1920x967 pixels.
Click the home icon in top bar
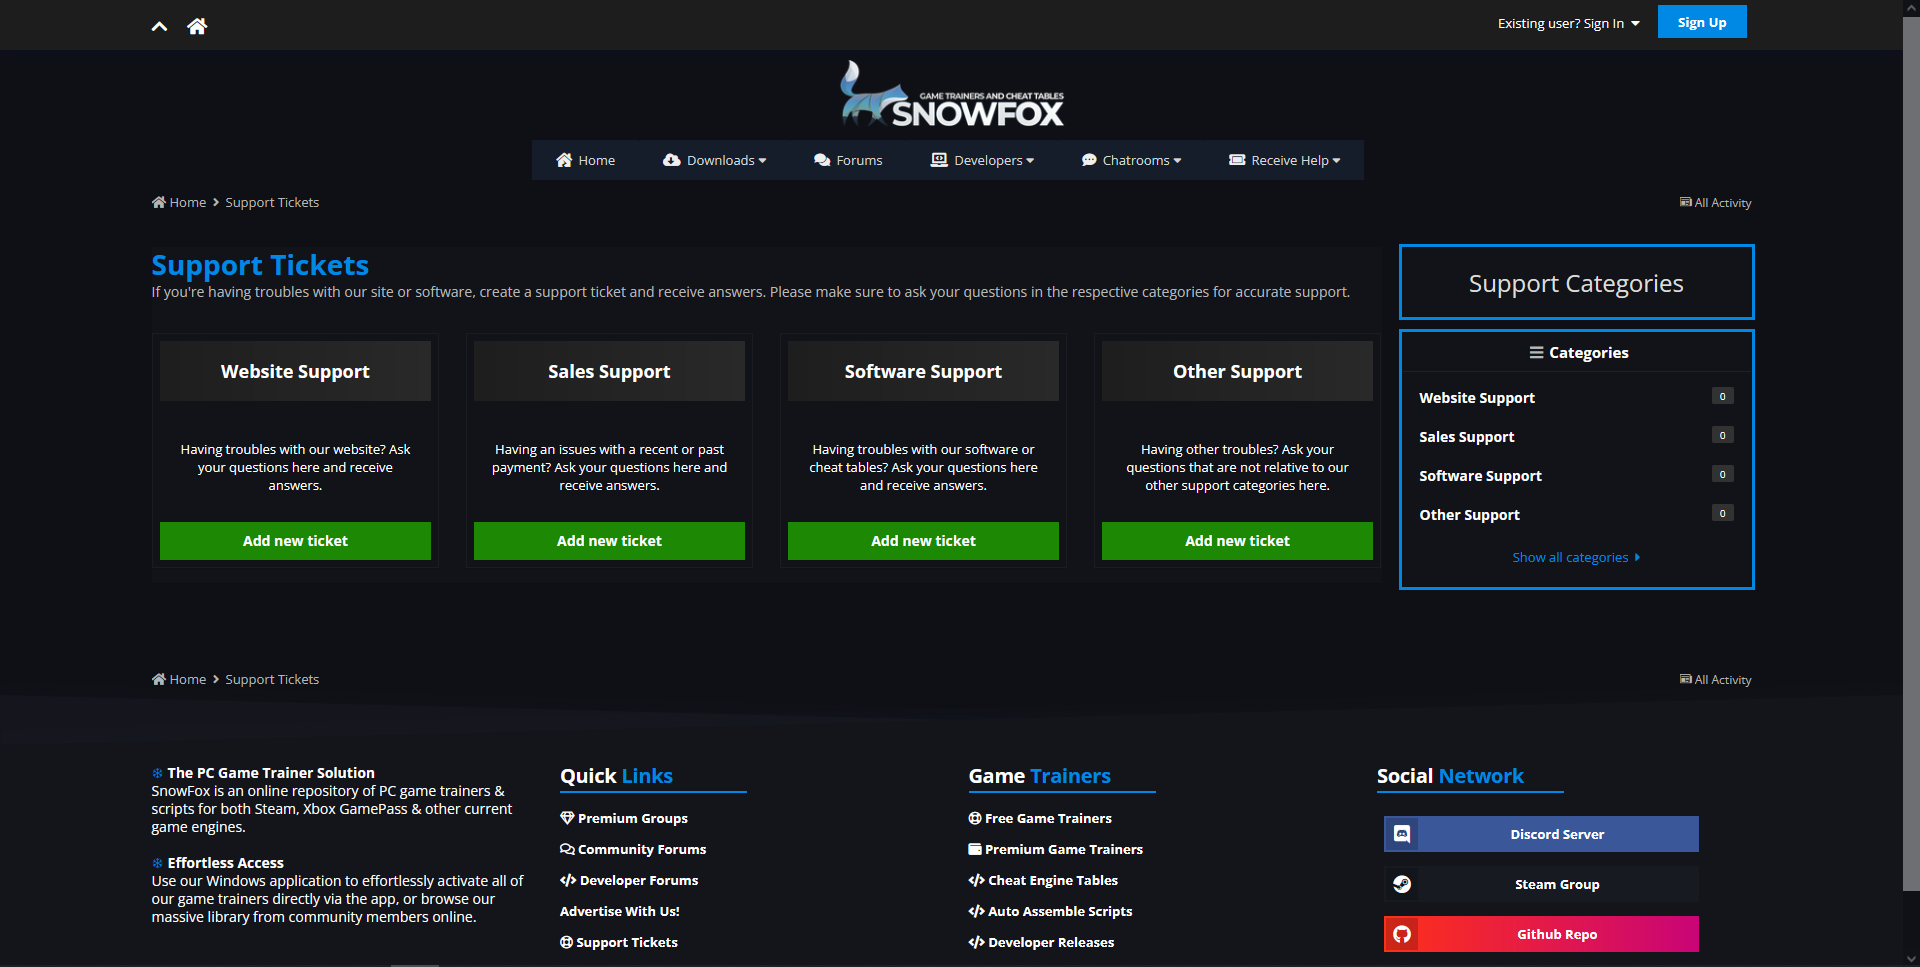(197, 26)
